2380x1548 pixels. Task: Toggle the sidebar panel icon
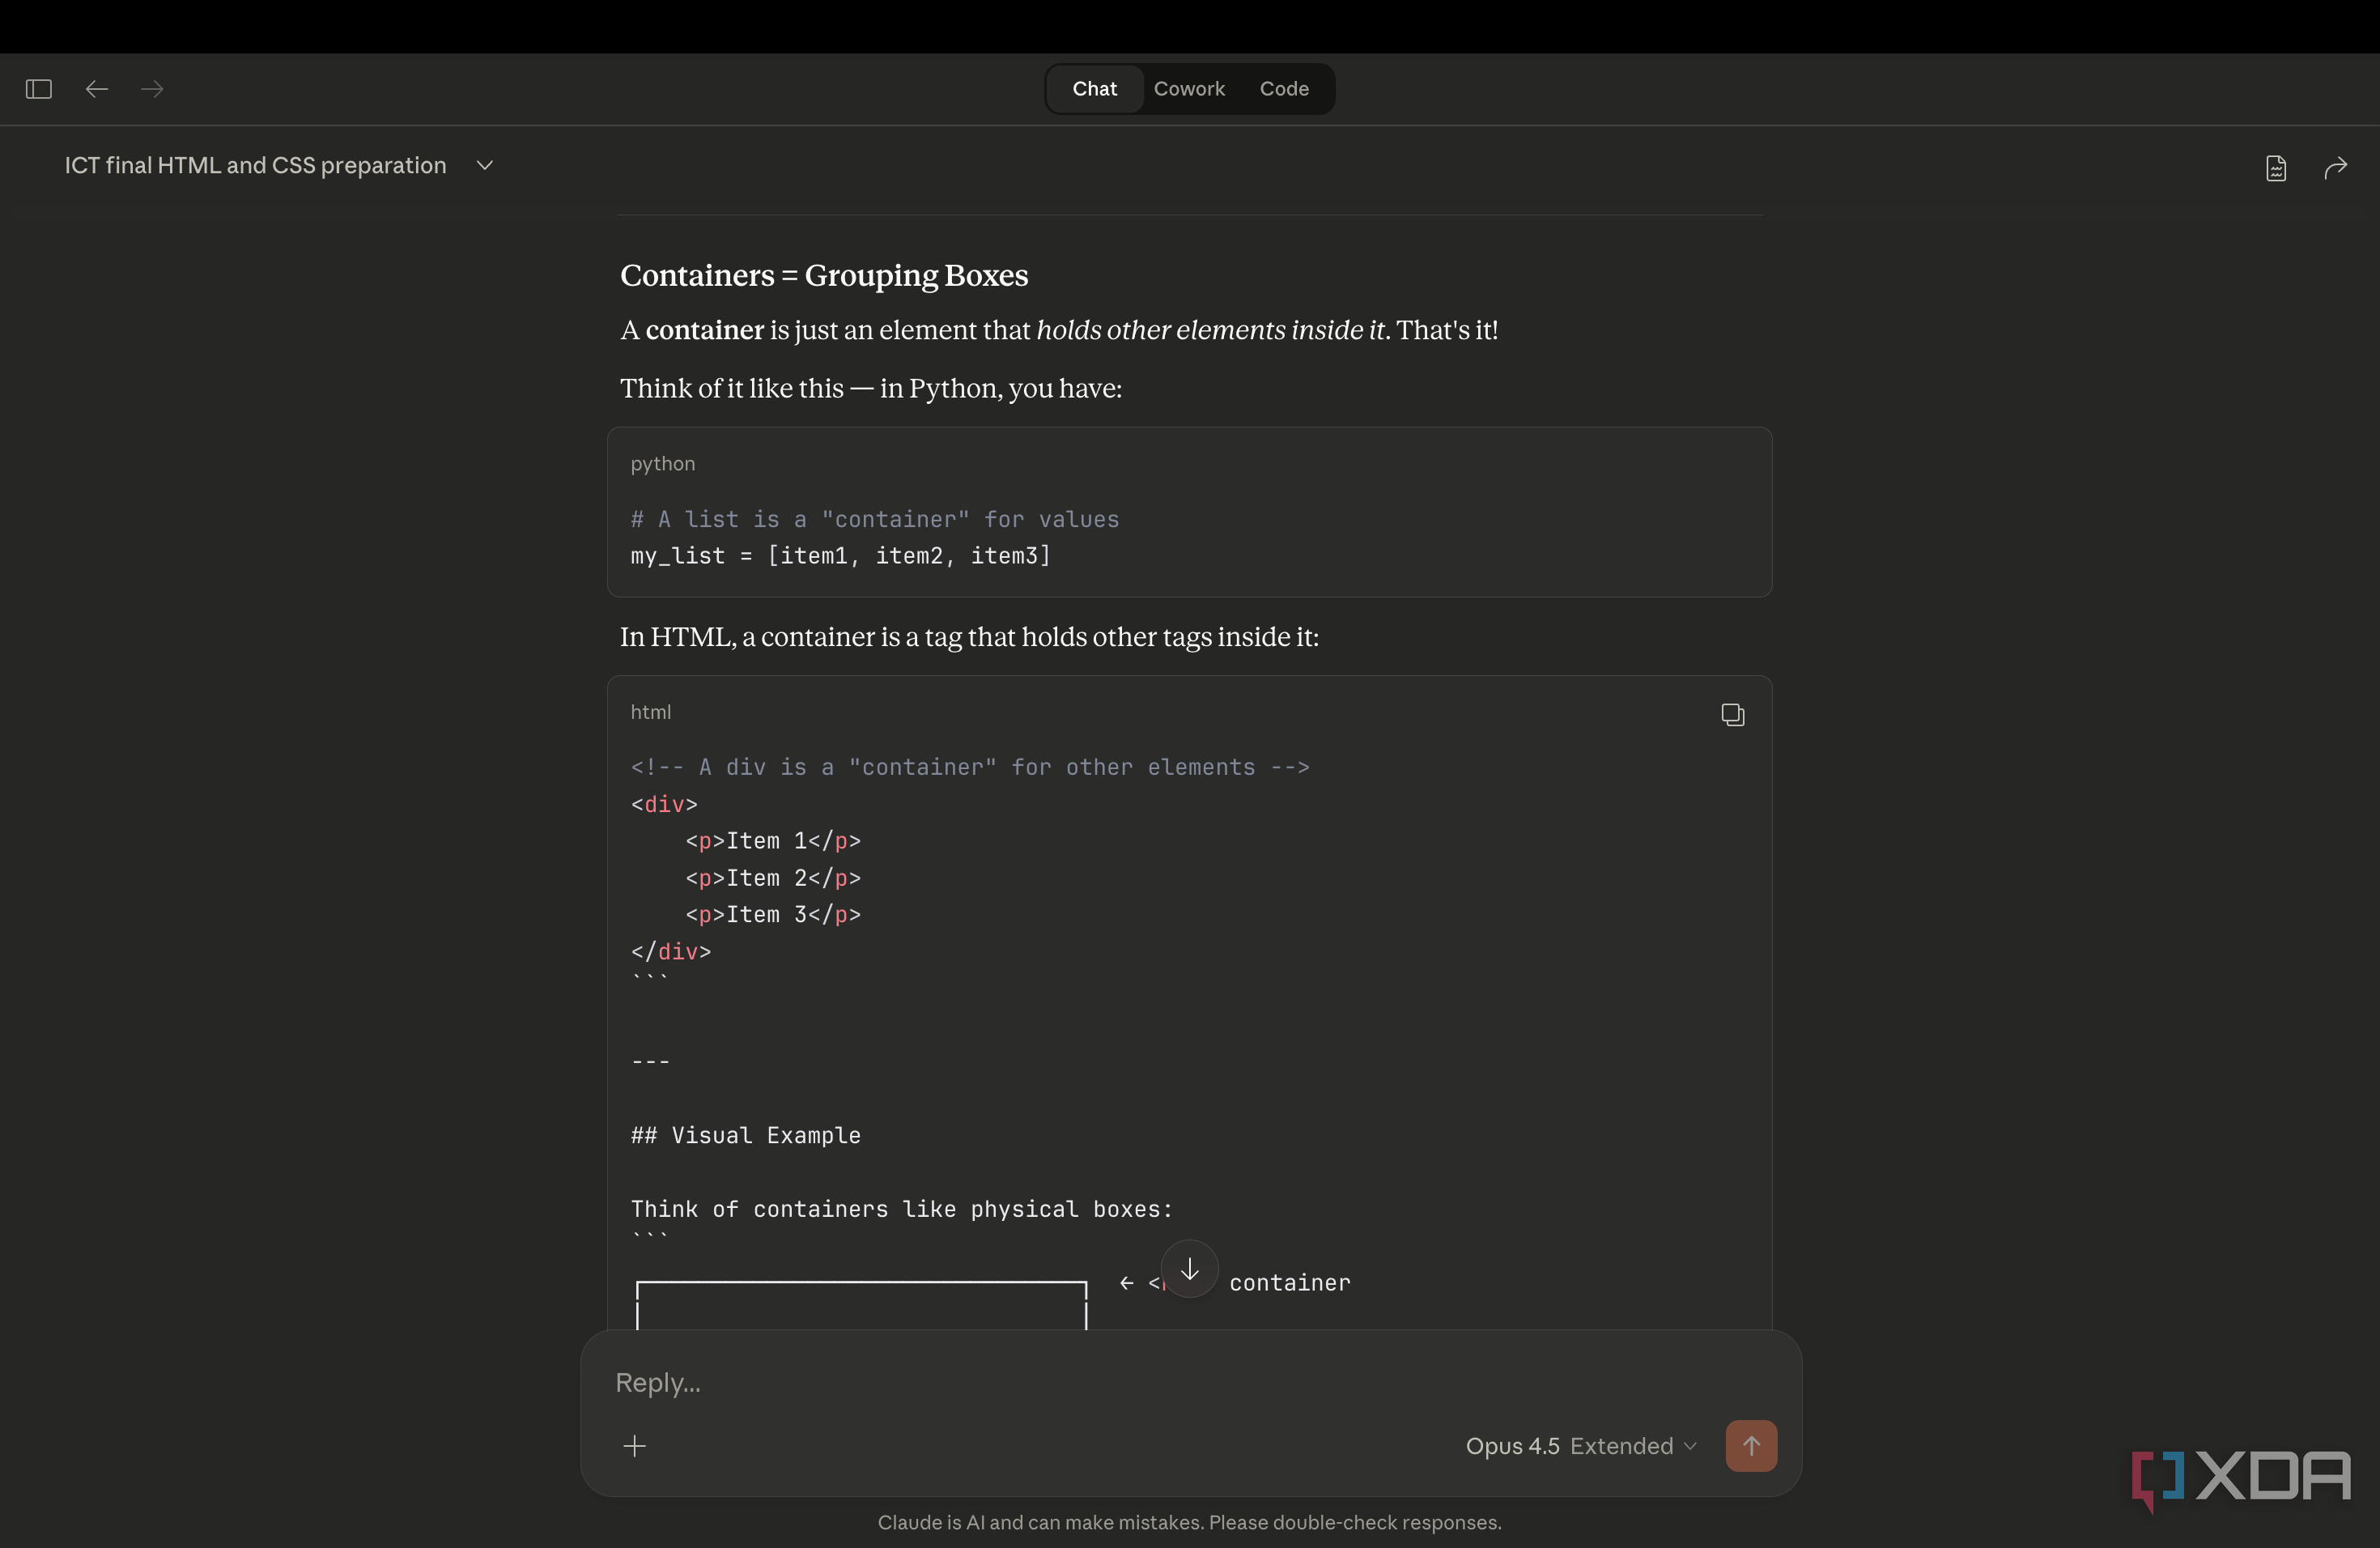(x=38, y=89)
